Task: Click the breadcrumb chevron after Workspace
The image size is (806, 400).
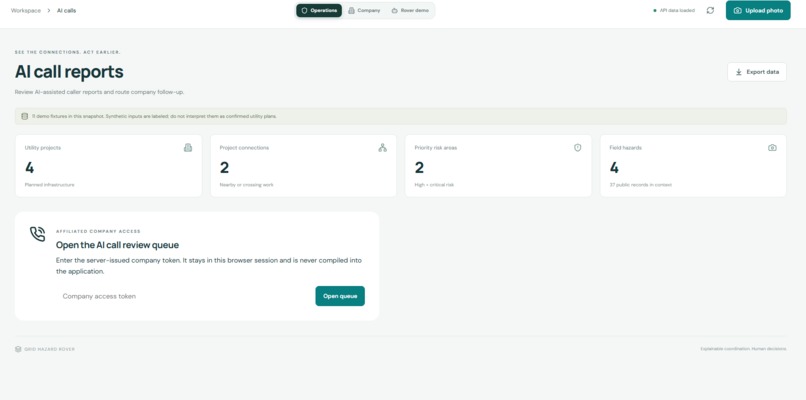Action: [x=48, y=10]
